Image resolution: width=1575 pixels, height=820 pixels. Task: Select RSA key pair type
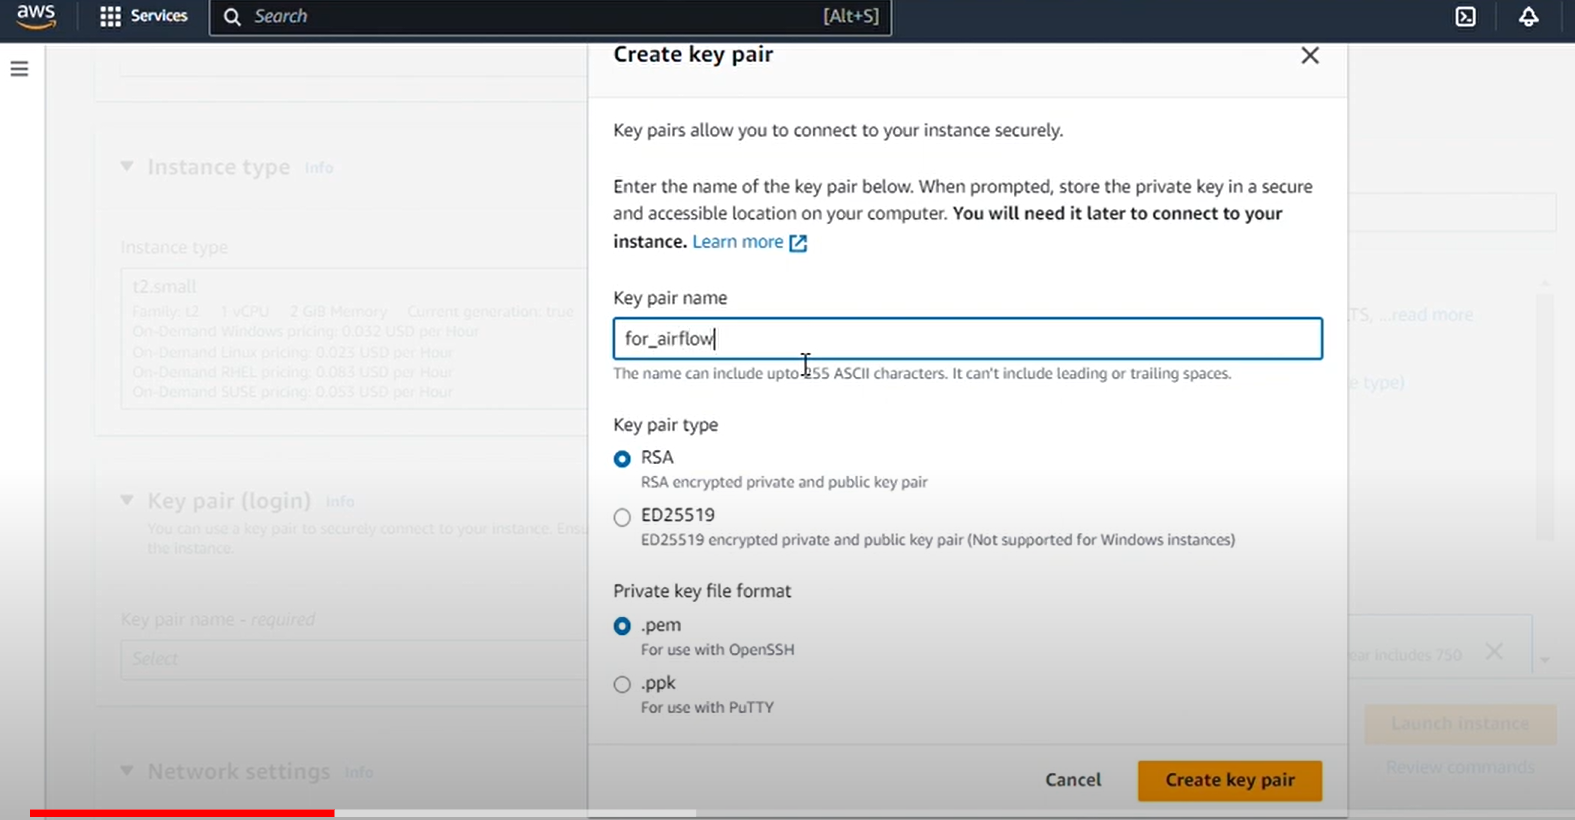click(622, 459)
